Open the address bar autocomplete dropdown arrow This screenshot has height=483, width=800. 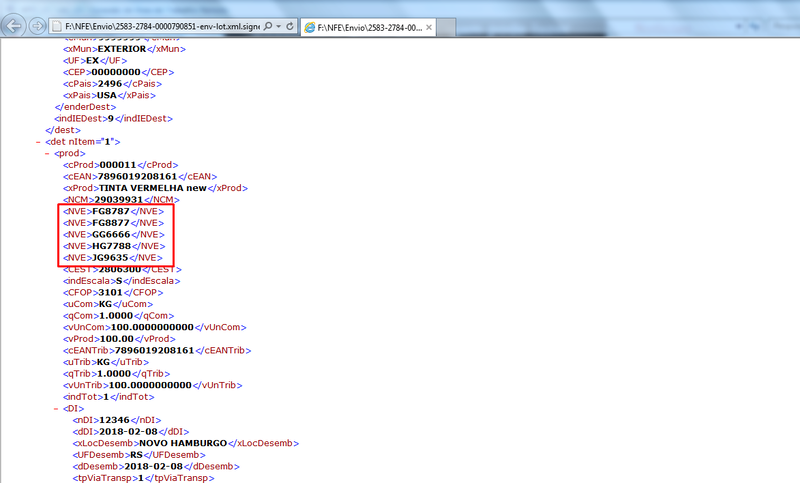click(x=279, y=26)
